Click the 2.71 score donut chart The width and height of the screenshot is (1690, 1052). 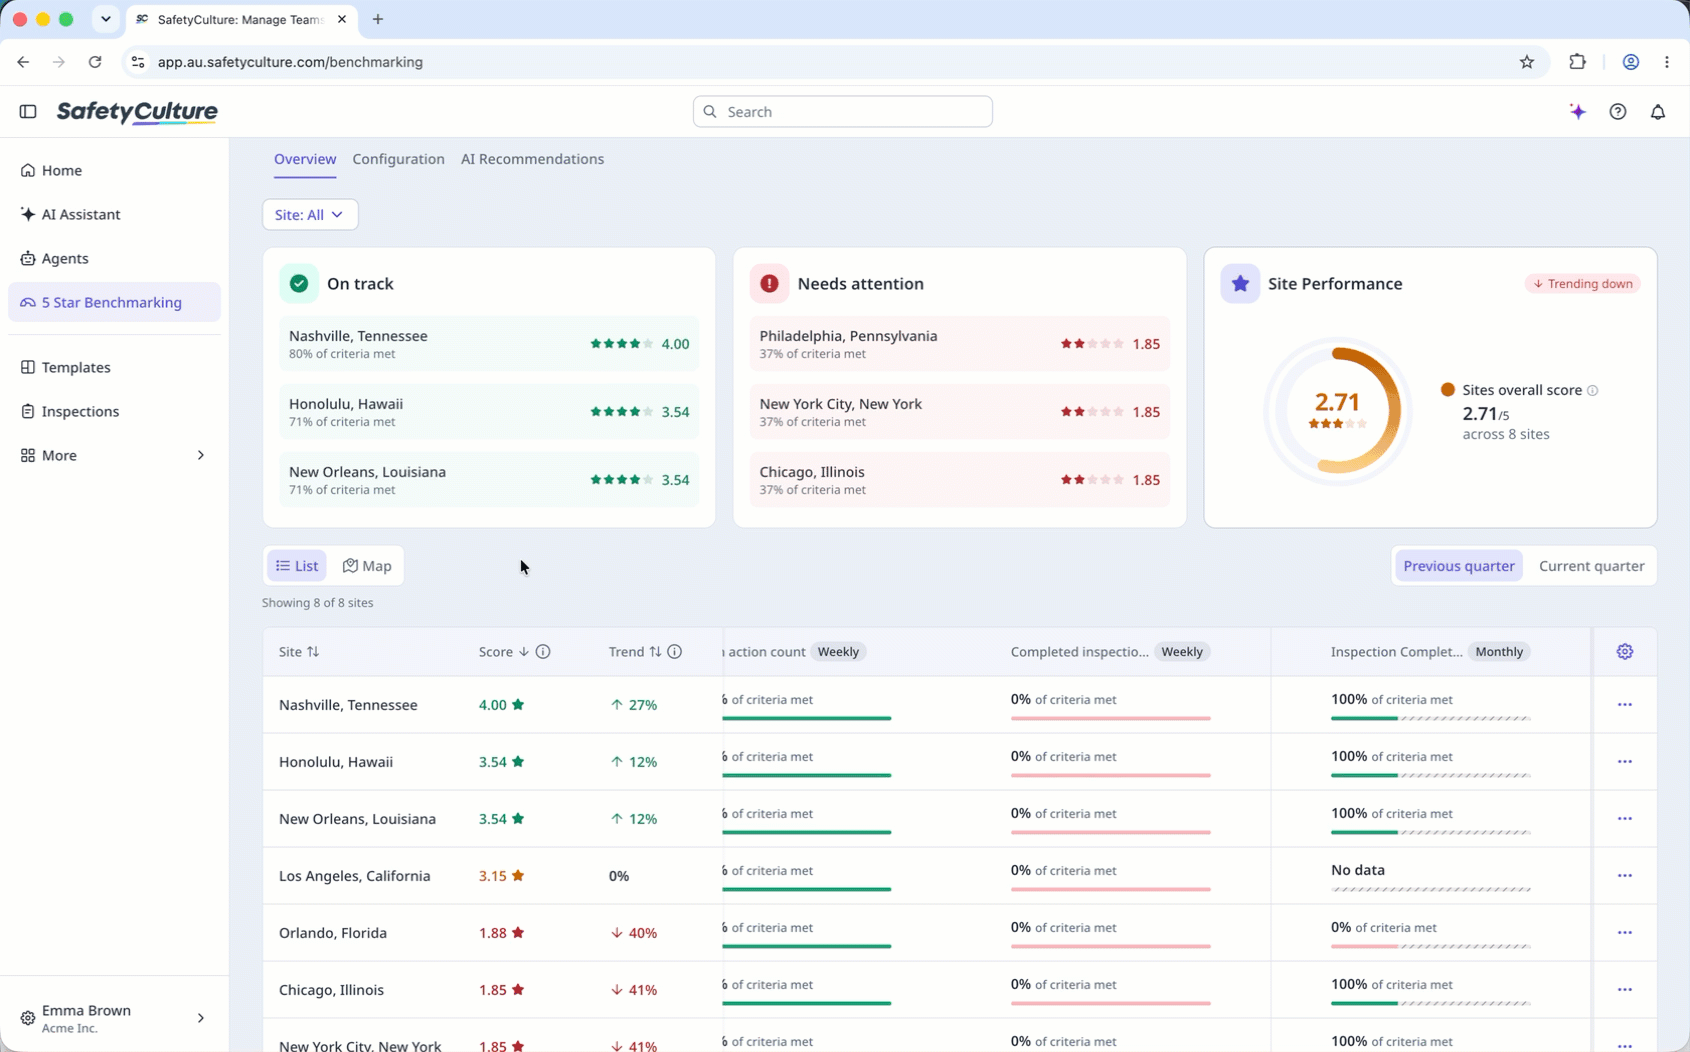(x=1337, y=410)
